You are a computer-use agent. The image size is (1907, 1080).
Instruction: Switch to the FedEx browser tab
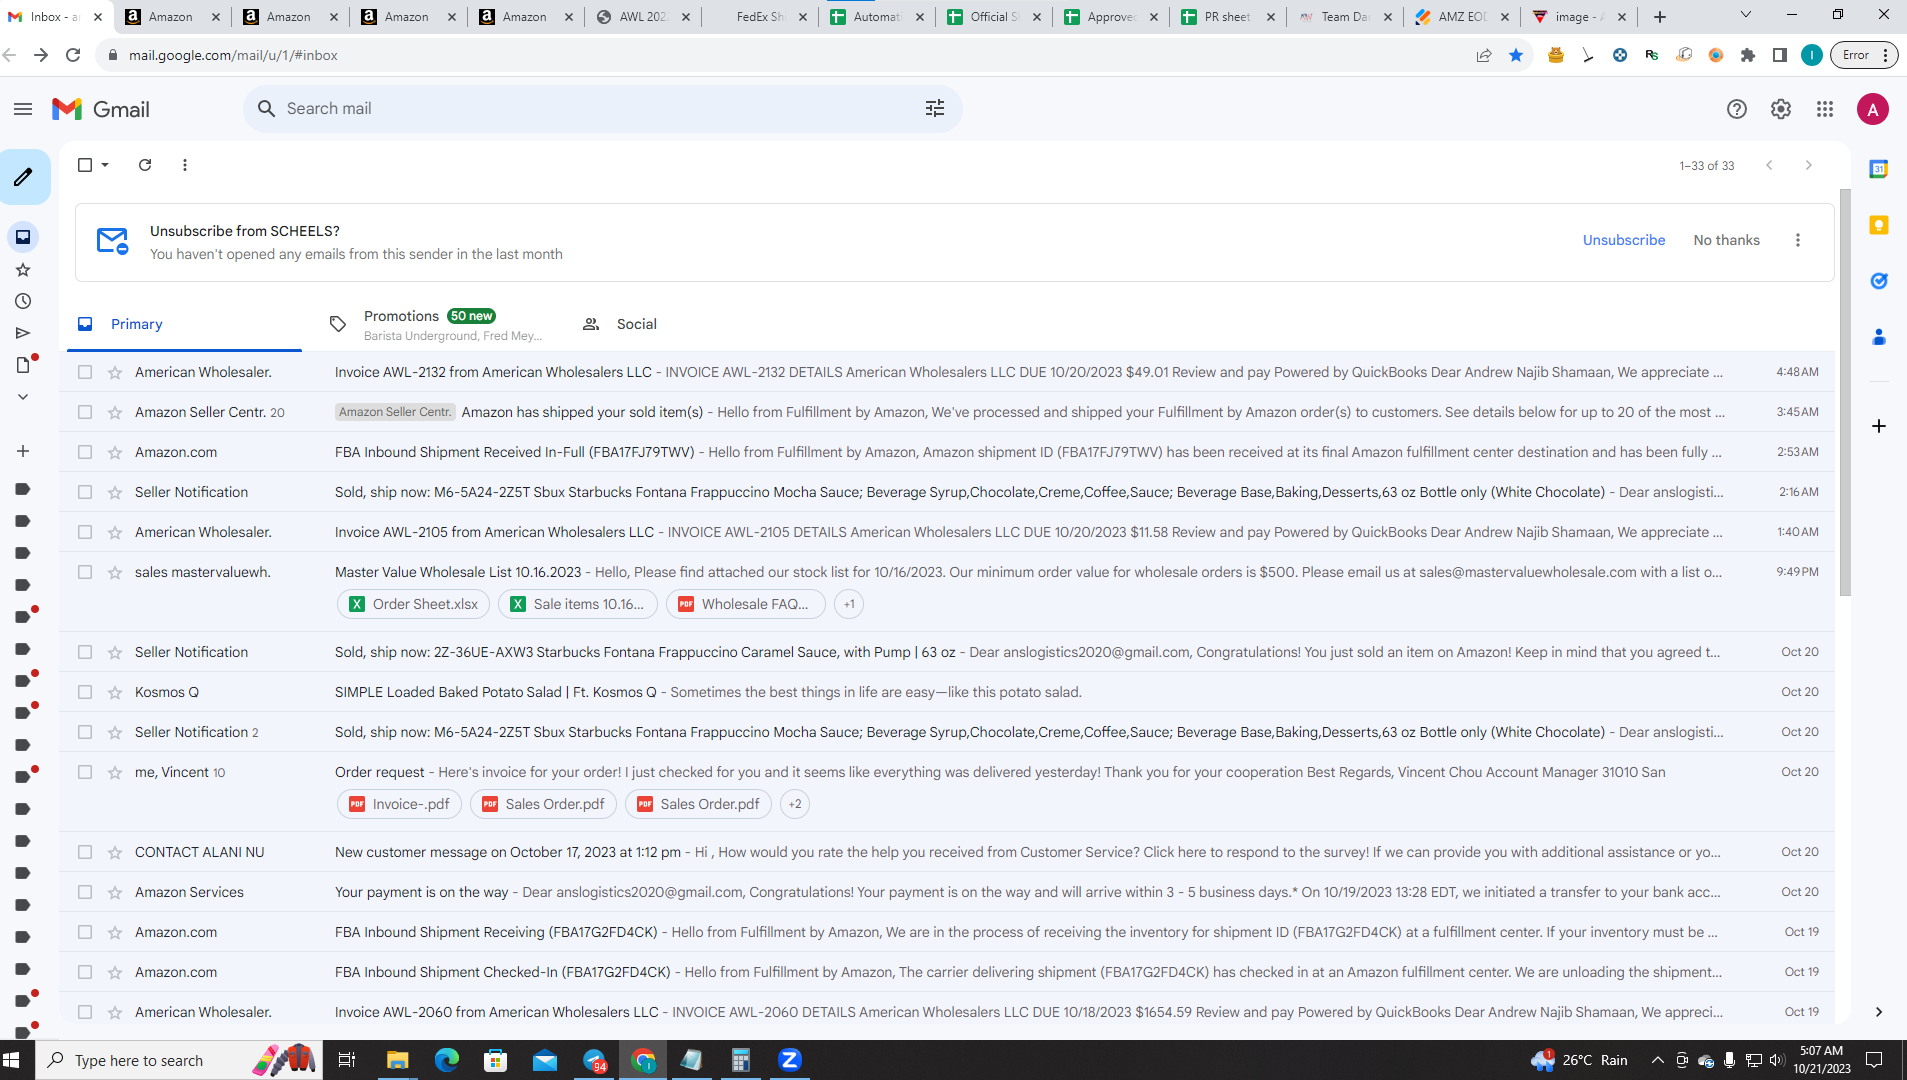pyautogui.click(x=760, y=17)
